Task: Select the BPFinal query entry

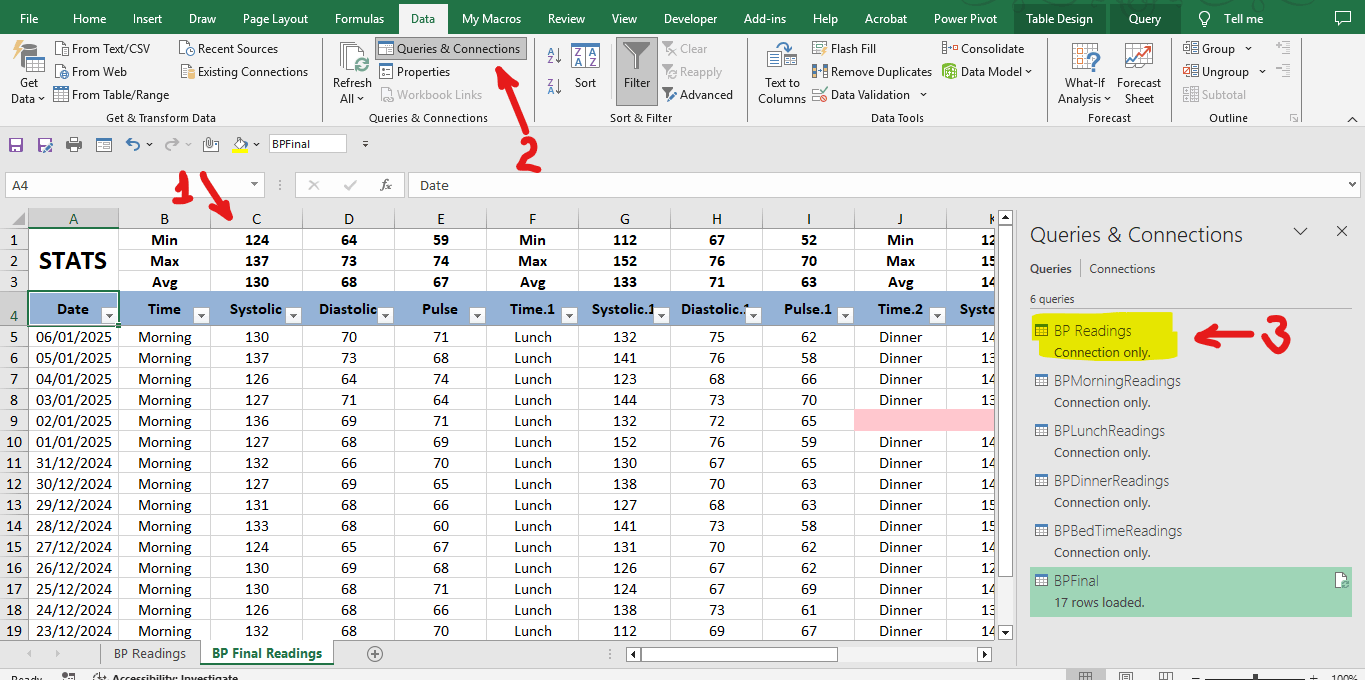Action: [1190, 591]
